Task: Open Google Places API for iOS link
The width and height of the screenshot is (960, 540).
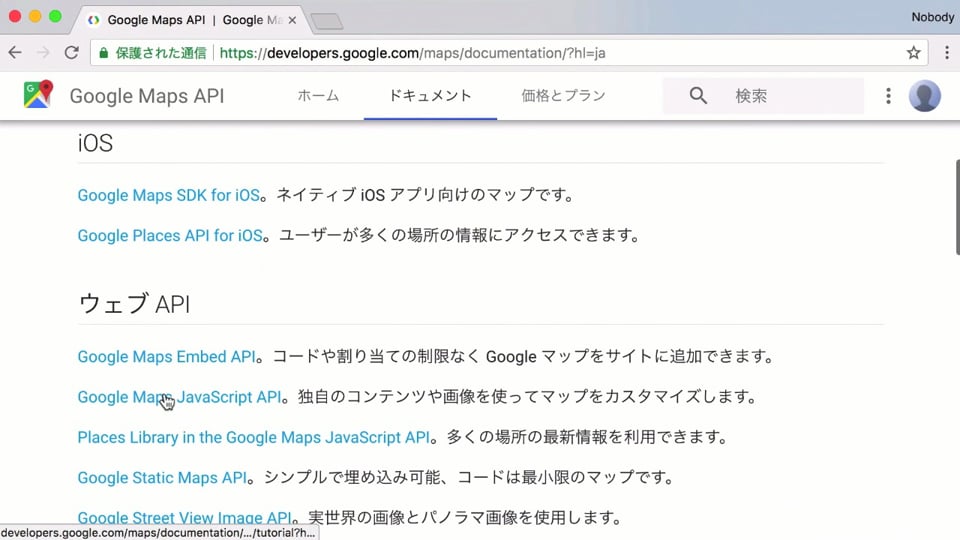Action: [170, 236]
